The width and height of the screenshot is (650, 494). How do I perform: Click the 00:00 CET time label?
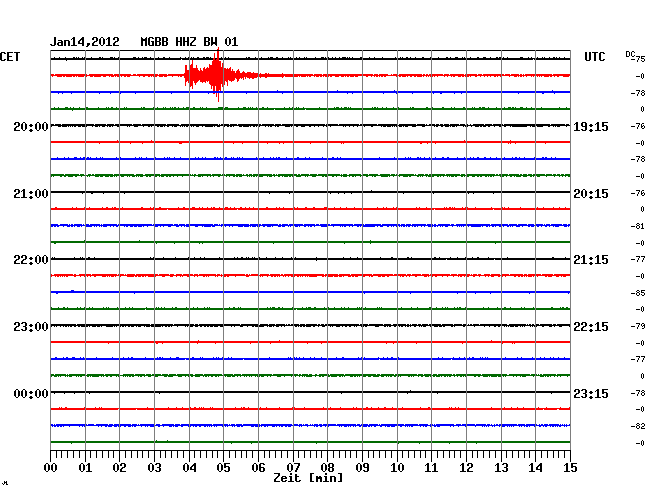coord(31,393)
